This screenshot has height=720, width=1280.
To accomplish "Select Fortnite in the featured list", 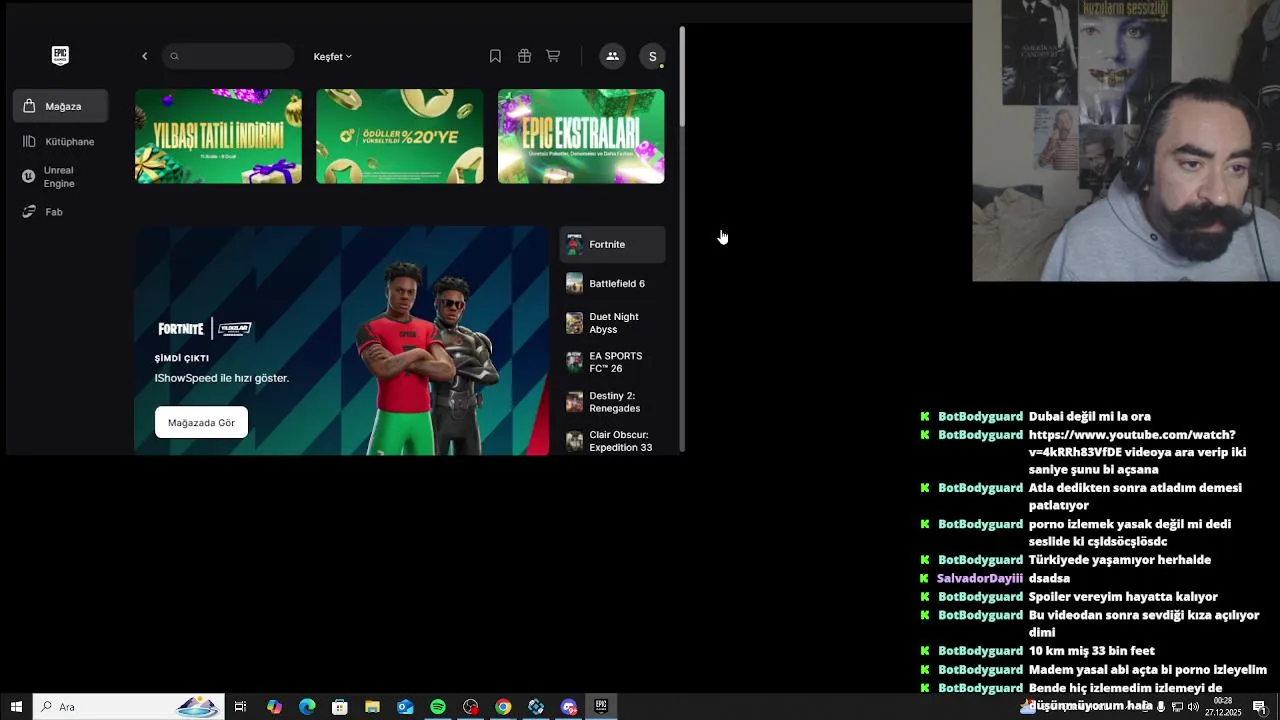I will [x=612, y=244].
